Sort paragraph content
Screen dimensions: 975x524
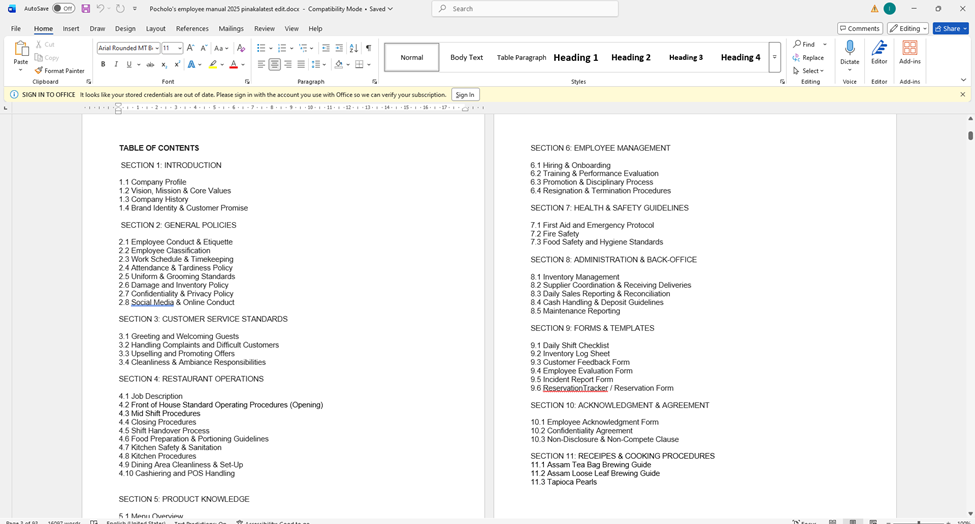(354, 48)
